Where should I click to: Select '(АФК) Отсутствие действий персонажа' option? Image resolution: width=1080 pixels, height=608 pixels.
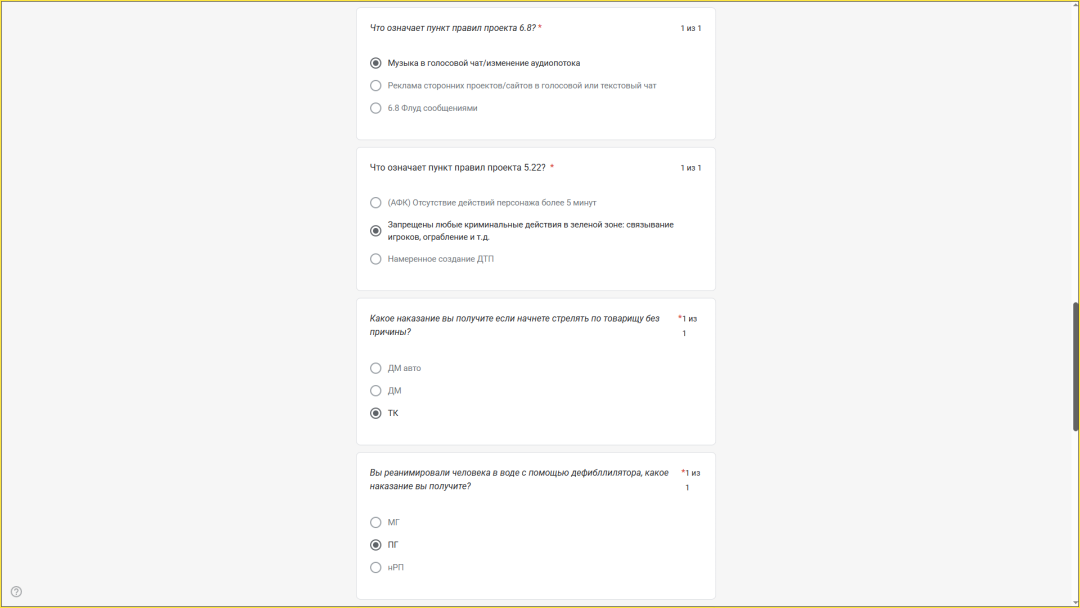[376, 203]
